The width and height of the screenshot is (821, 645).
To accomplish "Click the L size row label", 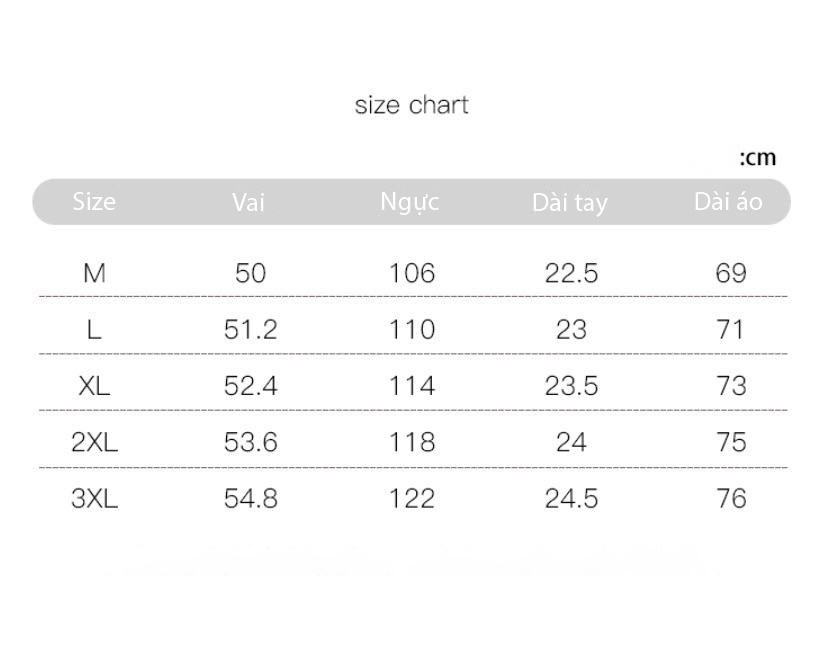I will coord(94,330).
